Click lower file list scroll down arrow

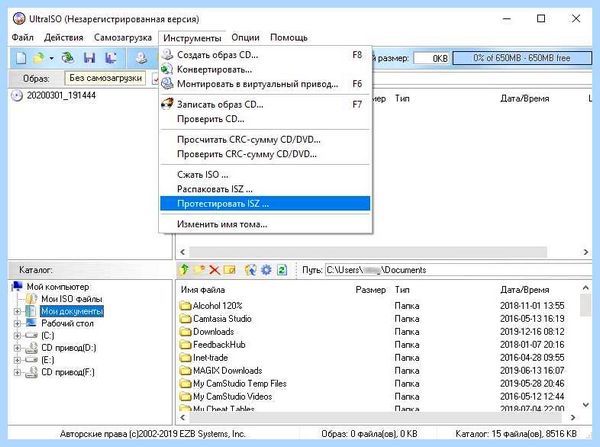(x=585, y=405)
